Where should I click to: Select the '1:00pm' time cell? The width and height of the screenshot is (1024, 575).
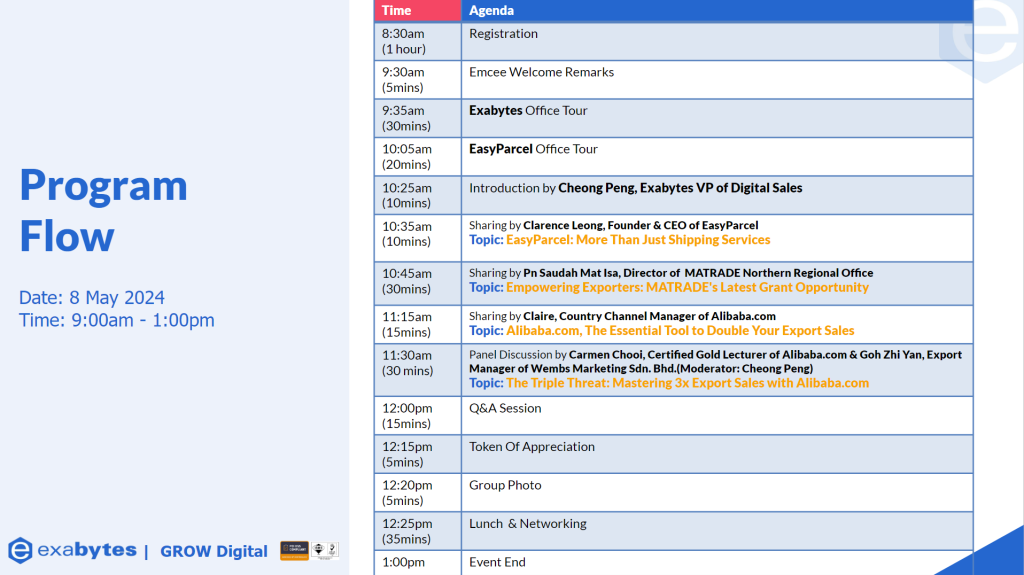click(x=417, y=563)
